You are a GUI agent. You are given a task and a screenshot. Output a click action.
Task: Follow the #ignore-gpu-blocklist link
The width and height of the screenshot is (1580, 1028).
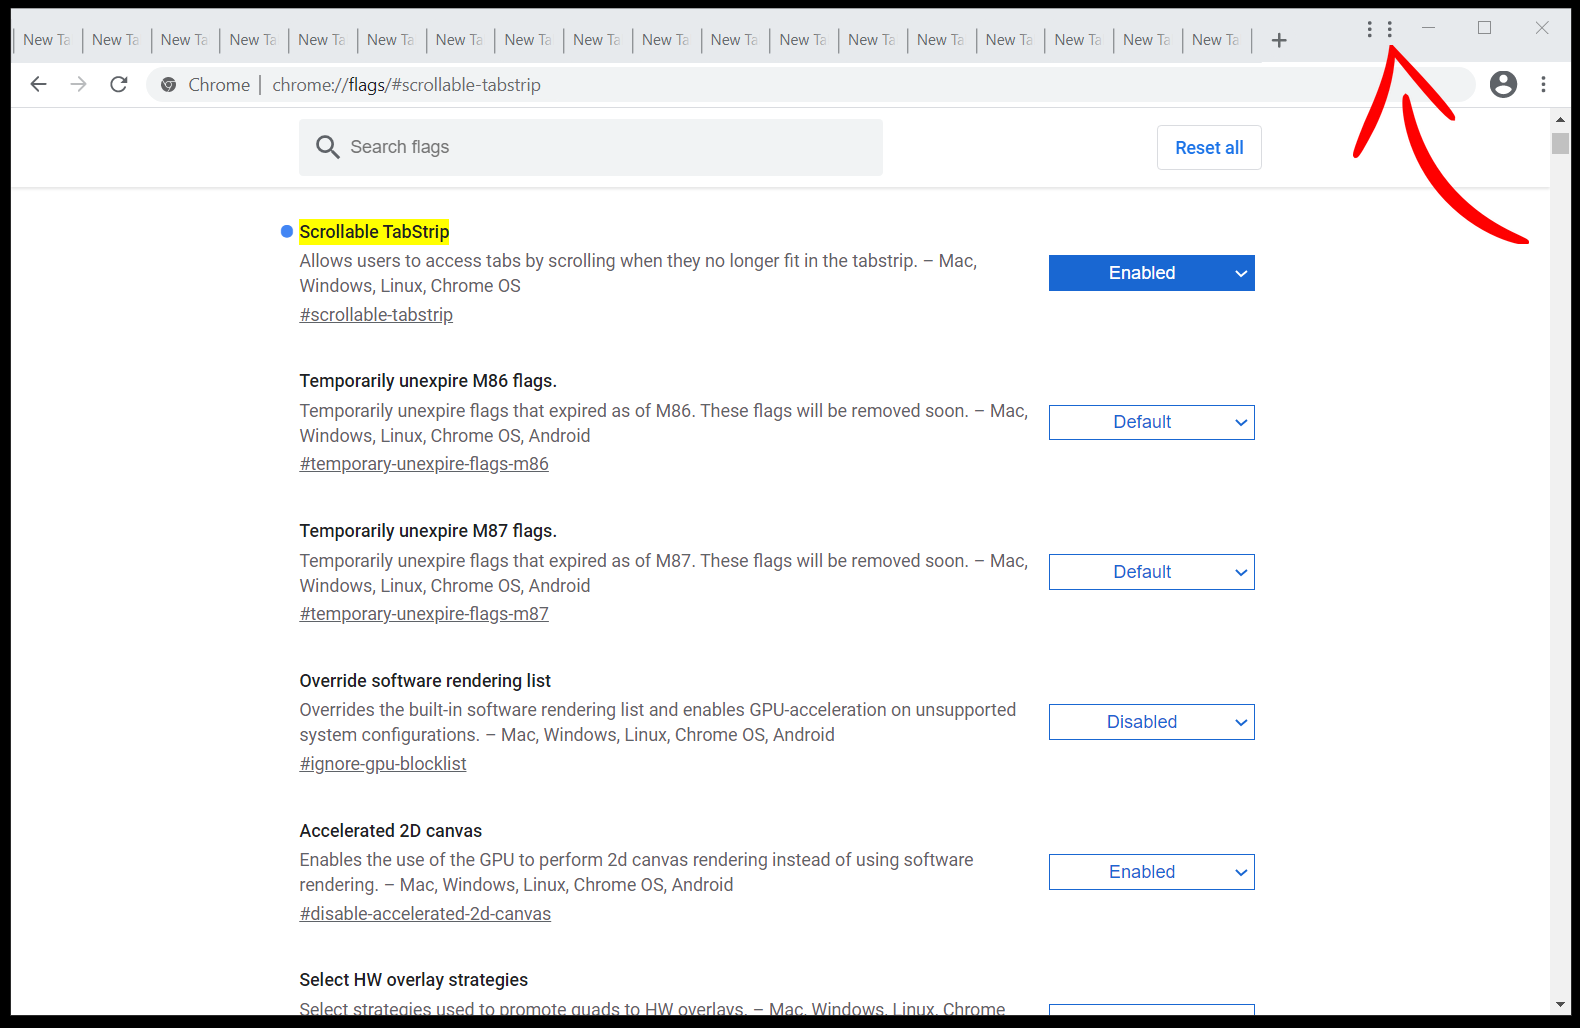383,764
